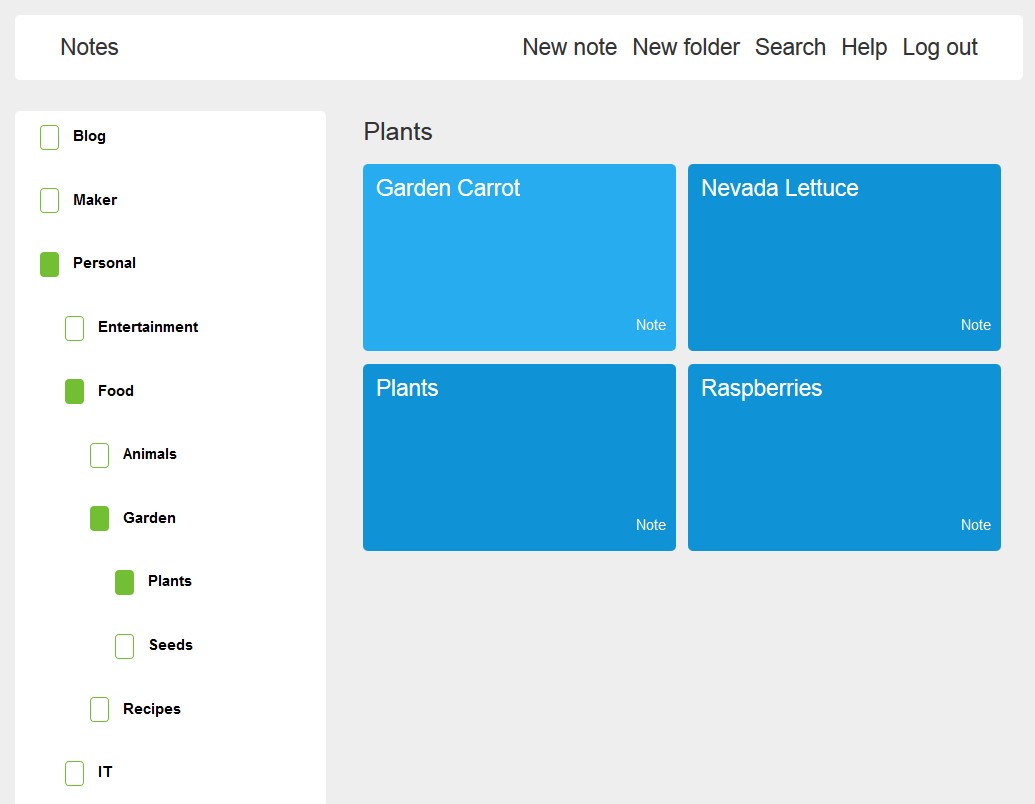The width and height of the screenshot is (1035, 804).
Task: Open the Blog folder label
Action: [89, 136]
